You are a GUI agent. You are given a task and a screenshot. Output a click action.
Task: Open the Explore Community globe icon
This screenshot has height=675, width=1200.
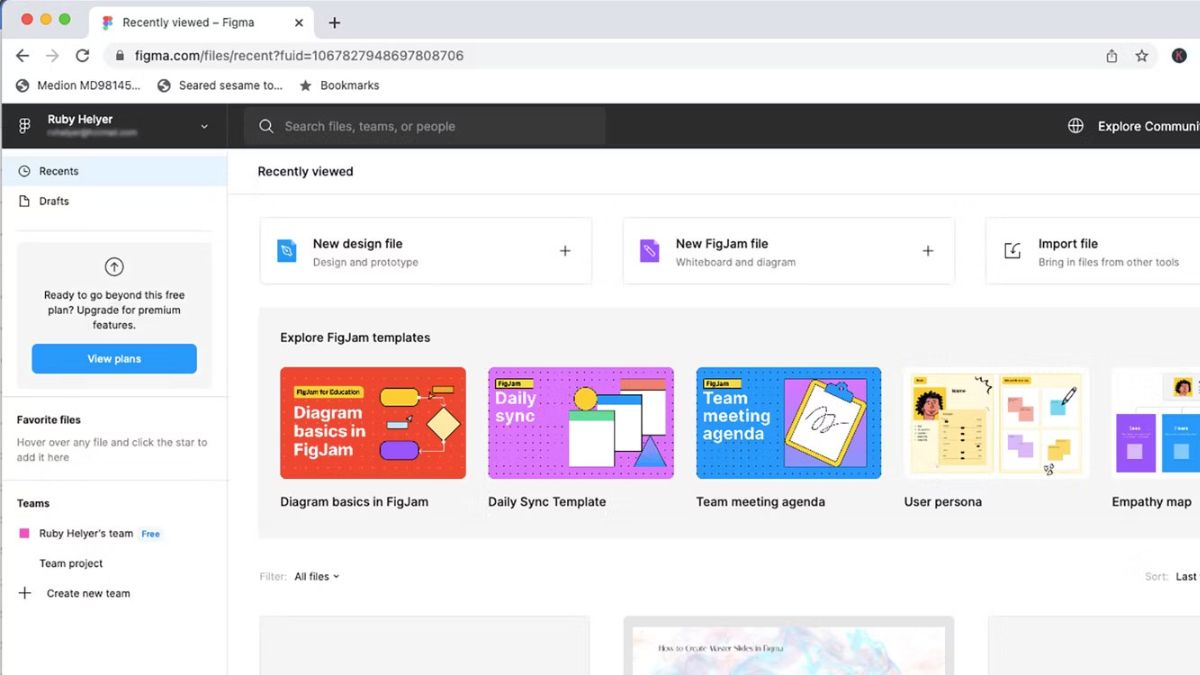tap(1075, 126)
